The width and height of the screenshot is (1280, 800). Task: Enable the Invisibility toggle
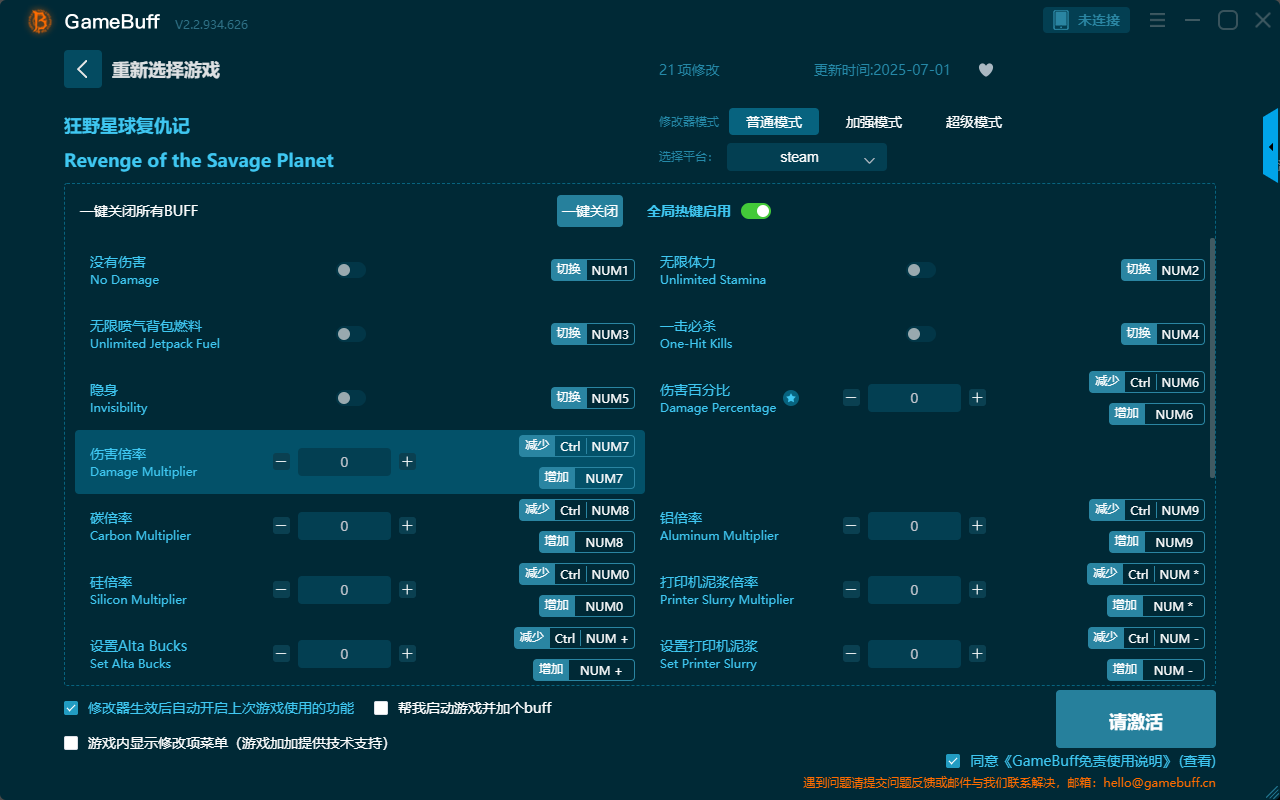click(x=351, y=398)
